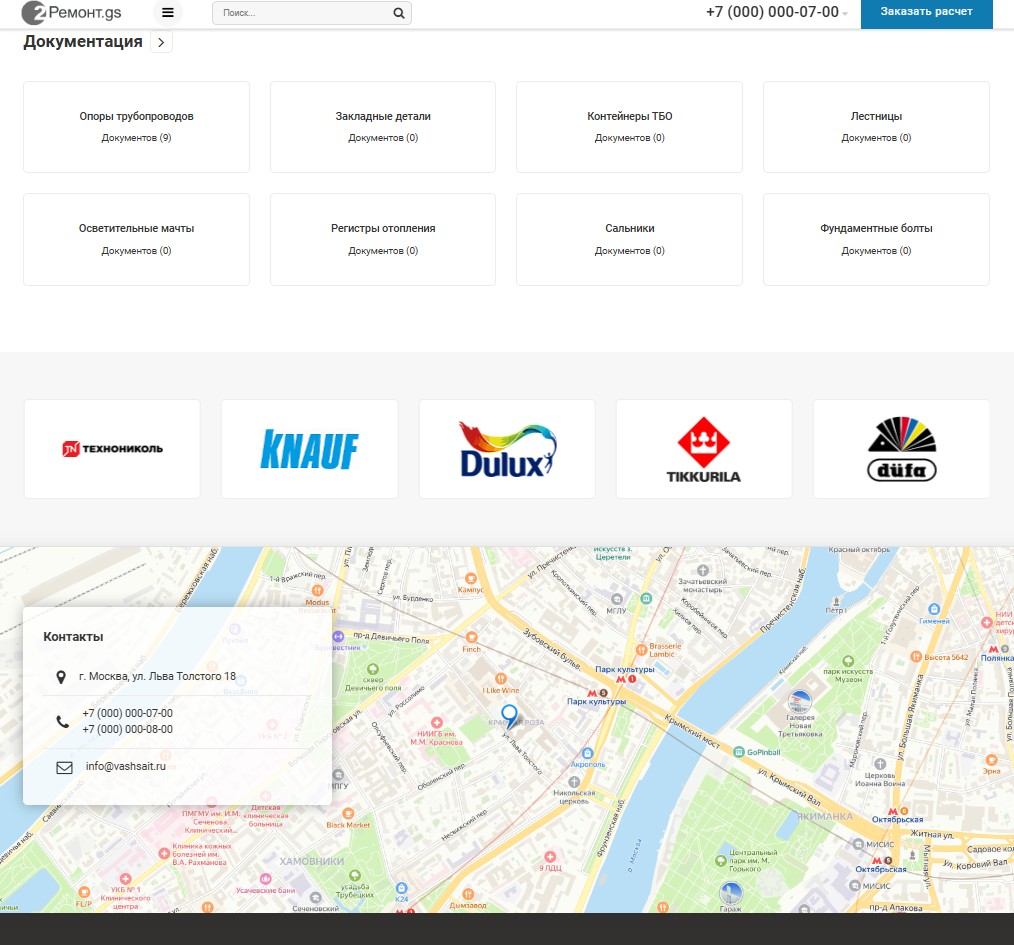Open the Фундаментные болты documentation category
The width and height of the screenshot is (1014, 945).
(x=876, y=239)
